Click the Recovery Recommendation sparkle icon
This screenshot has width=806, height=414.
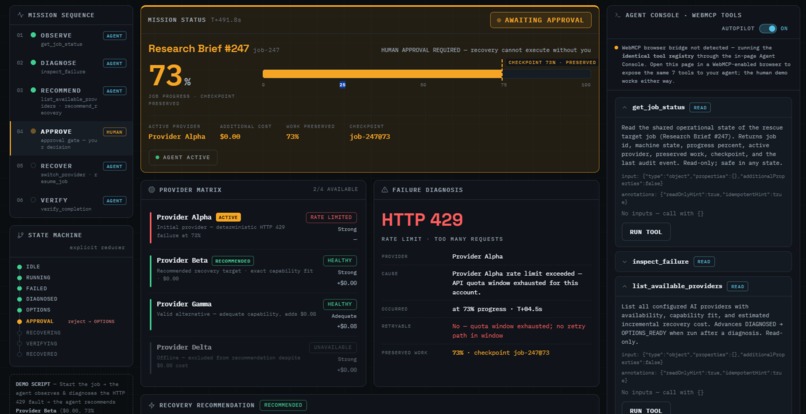coord(152,405)
